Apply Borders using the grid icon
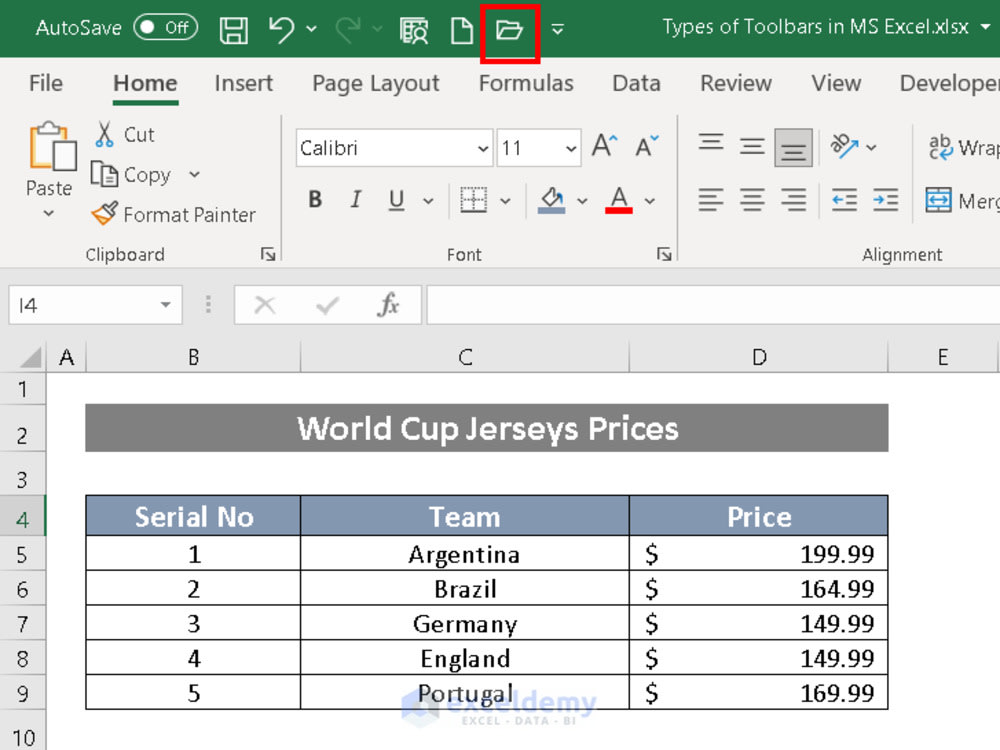This screenshot has width=1000, height=750. 473,200
